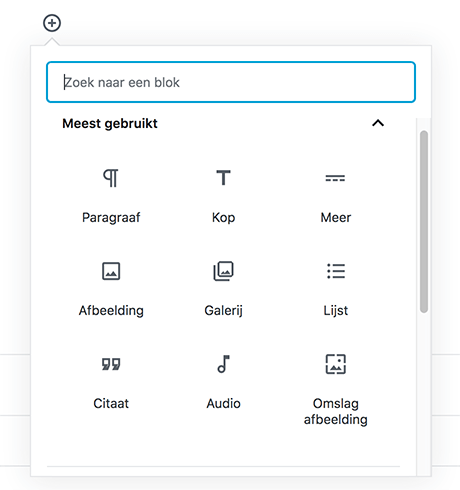Insert the Audio block
Screen dimensions: 460x490
point(223,364)
